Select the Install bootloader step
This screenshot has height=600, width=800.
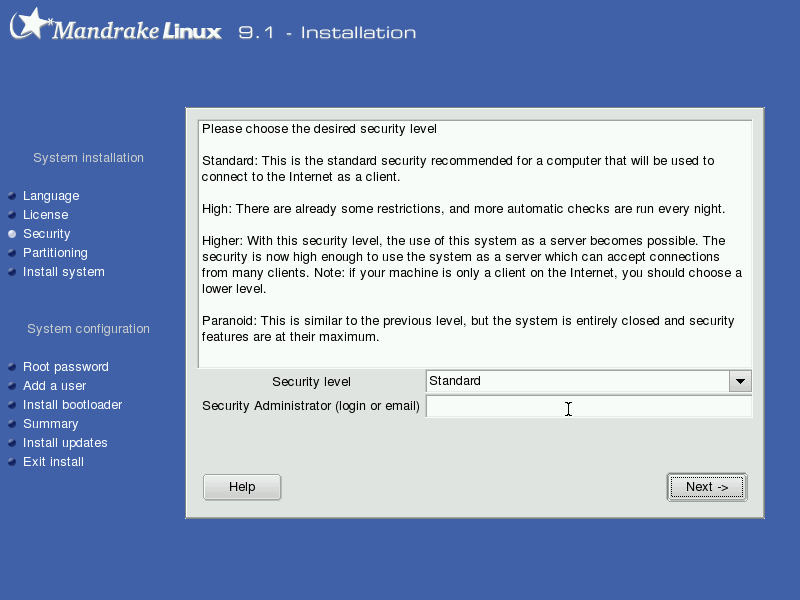(72, 405)
